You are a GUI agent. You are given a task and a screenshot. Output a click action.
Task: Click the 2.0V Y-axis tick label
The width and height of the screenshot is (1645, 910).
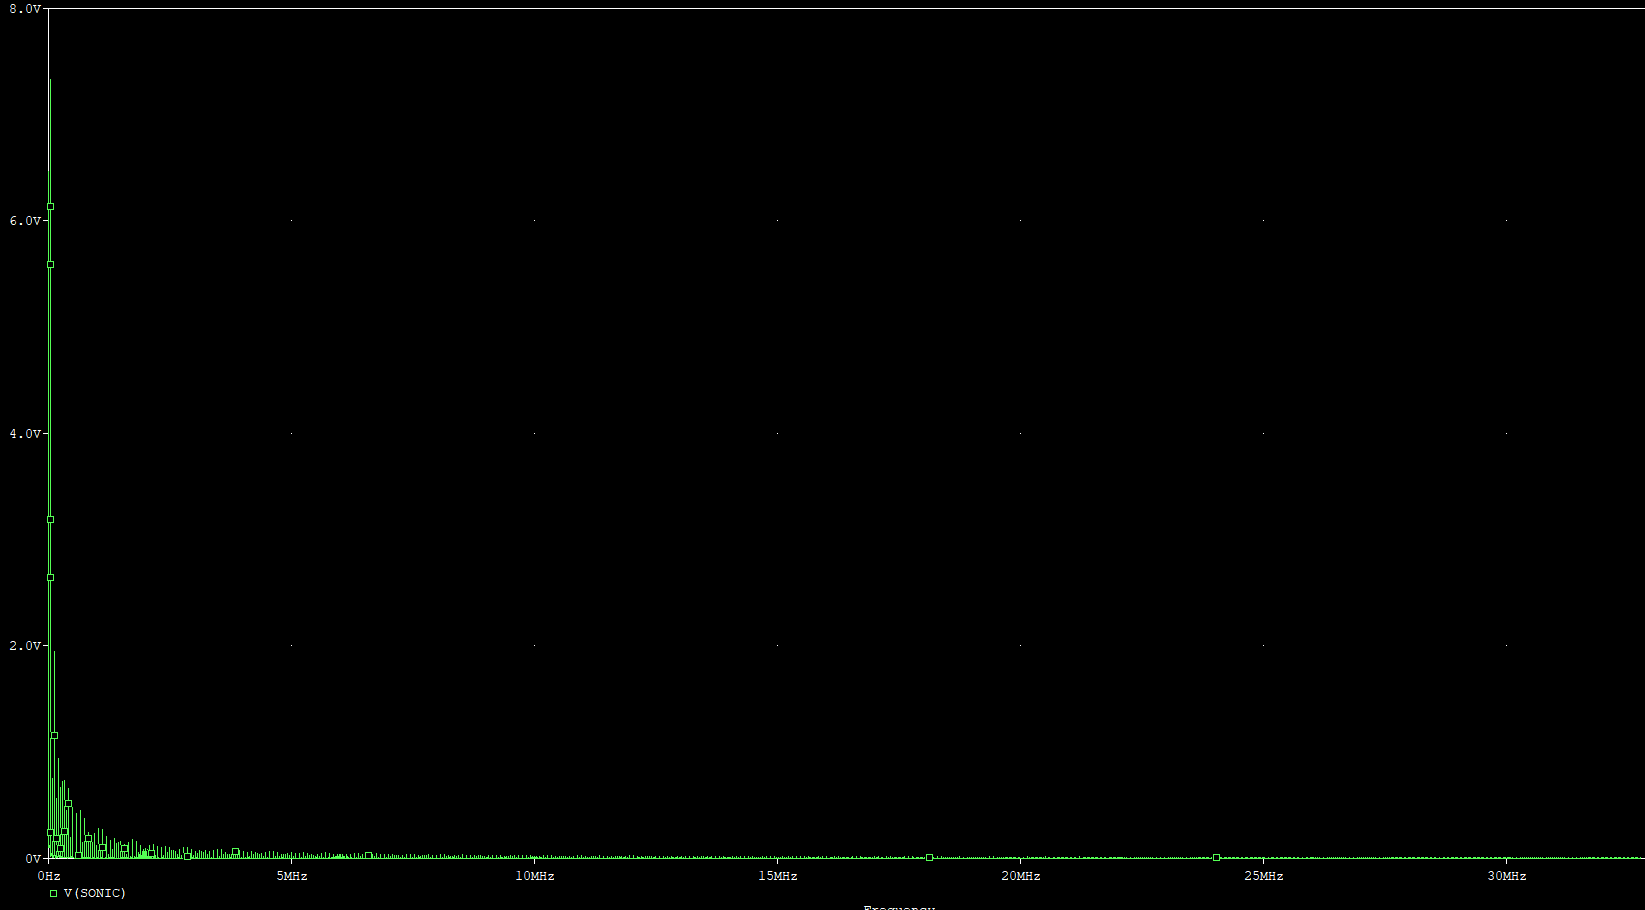[25, 646]
